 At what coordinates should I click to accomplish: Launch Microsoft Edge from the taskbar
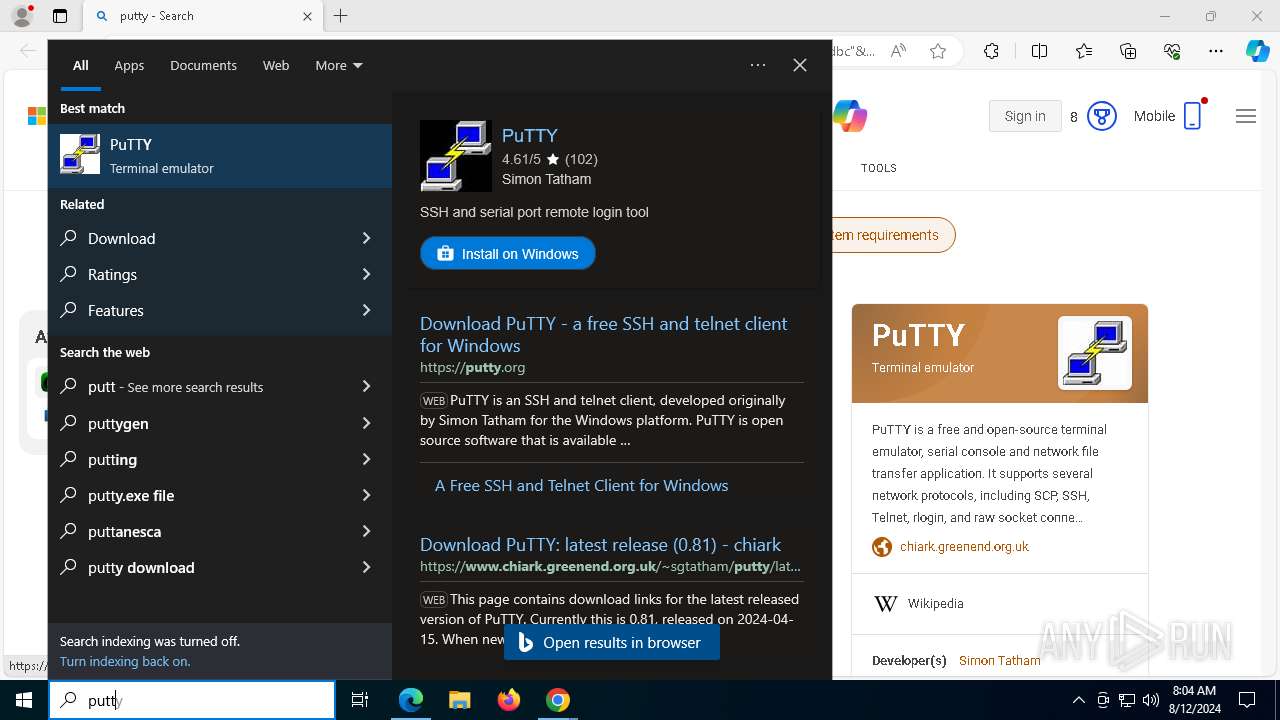coord(411,700)
